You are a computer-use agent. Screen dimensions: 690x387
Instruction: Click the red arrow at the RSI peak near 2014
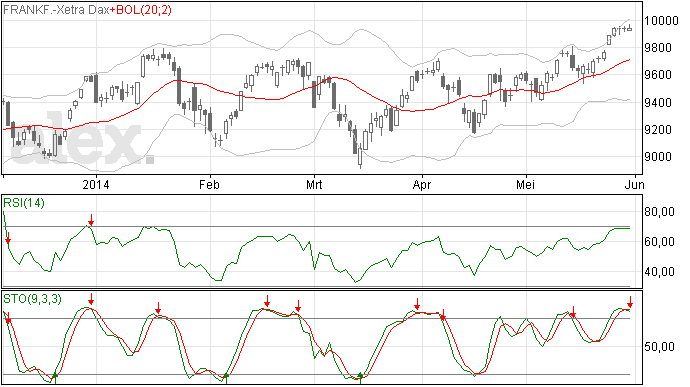click(91, 220)
